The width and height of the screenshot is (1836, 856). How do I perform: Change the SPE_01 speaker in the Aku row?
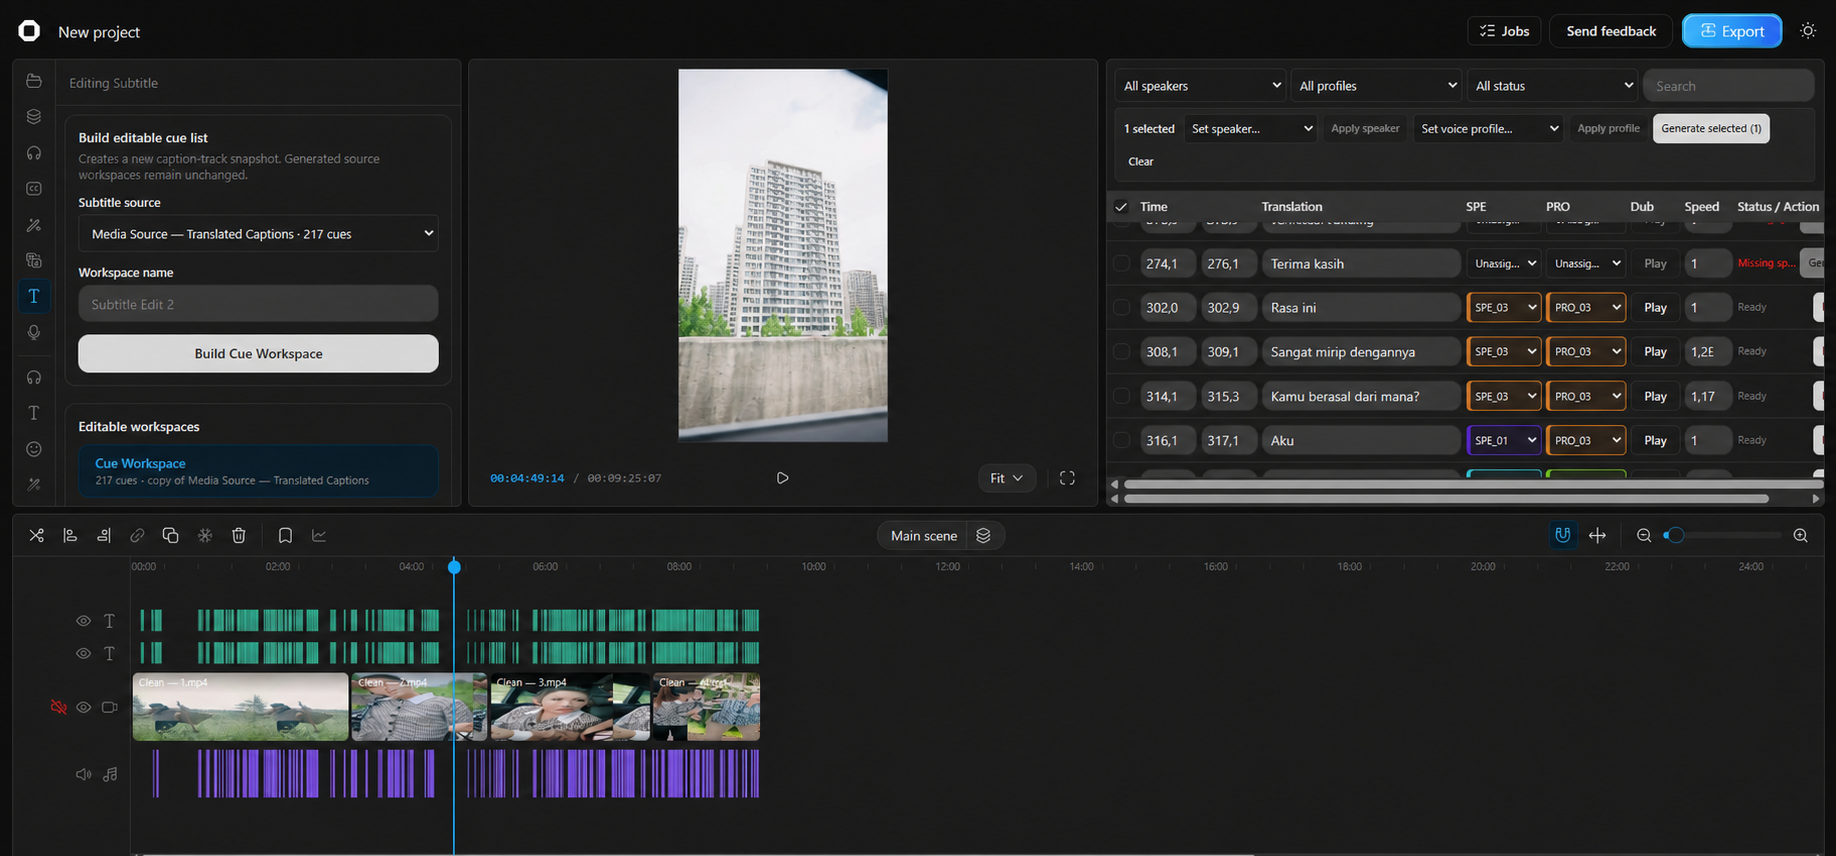point(1504,440)
